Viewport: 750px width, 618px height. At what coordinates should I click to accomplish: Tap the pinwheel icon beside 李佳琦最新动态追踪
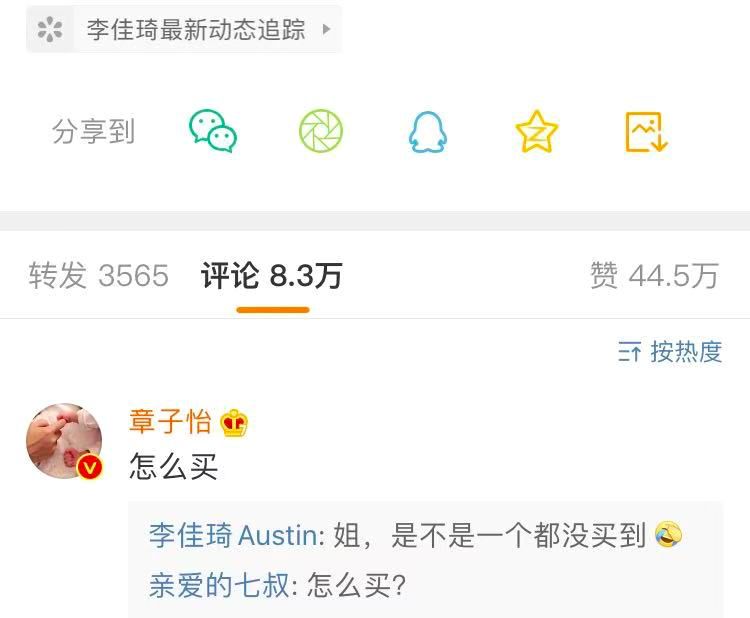click(x=50, y=29)
